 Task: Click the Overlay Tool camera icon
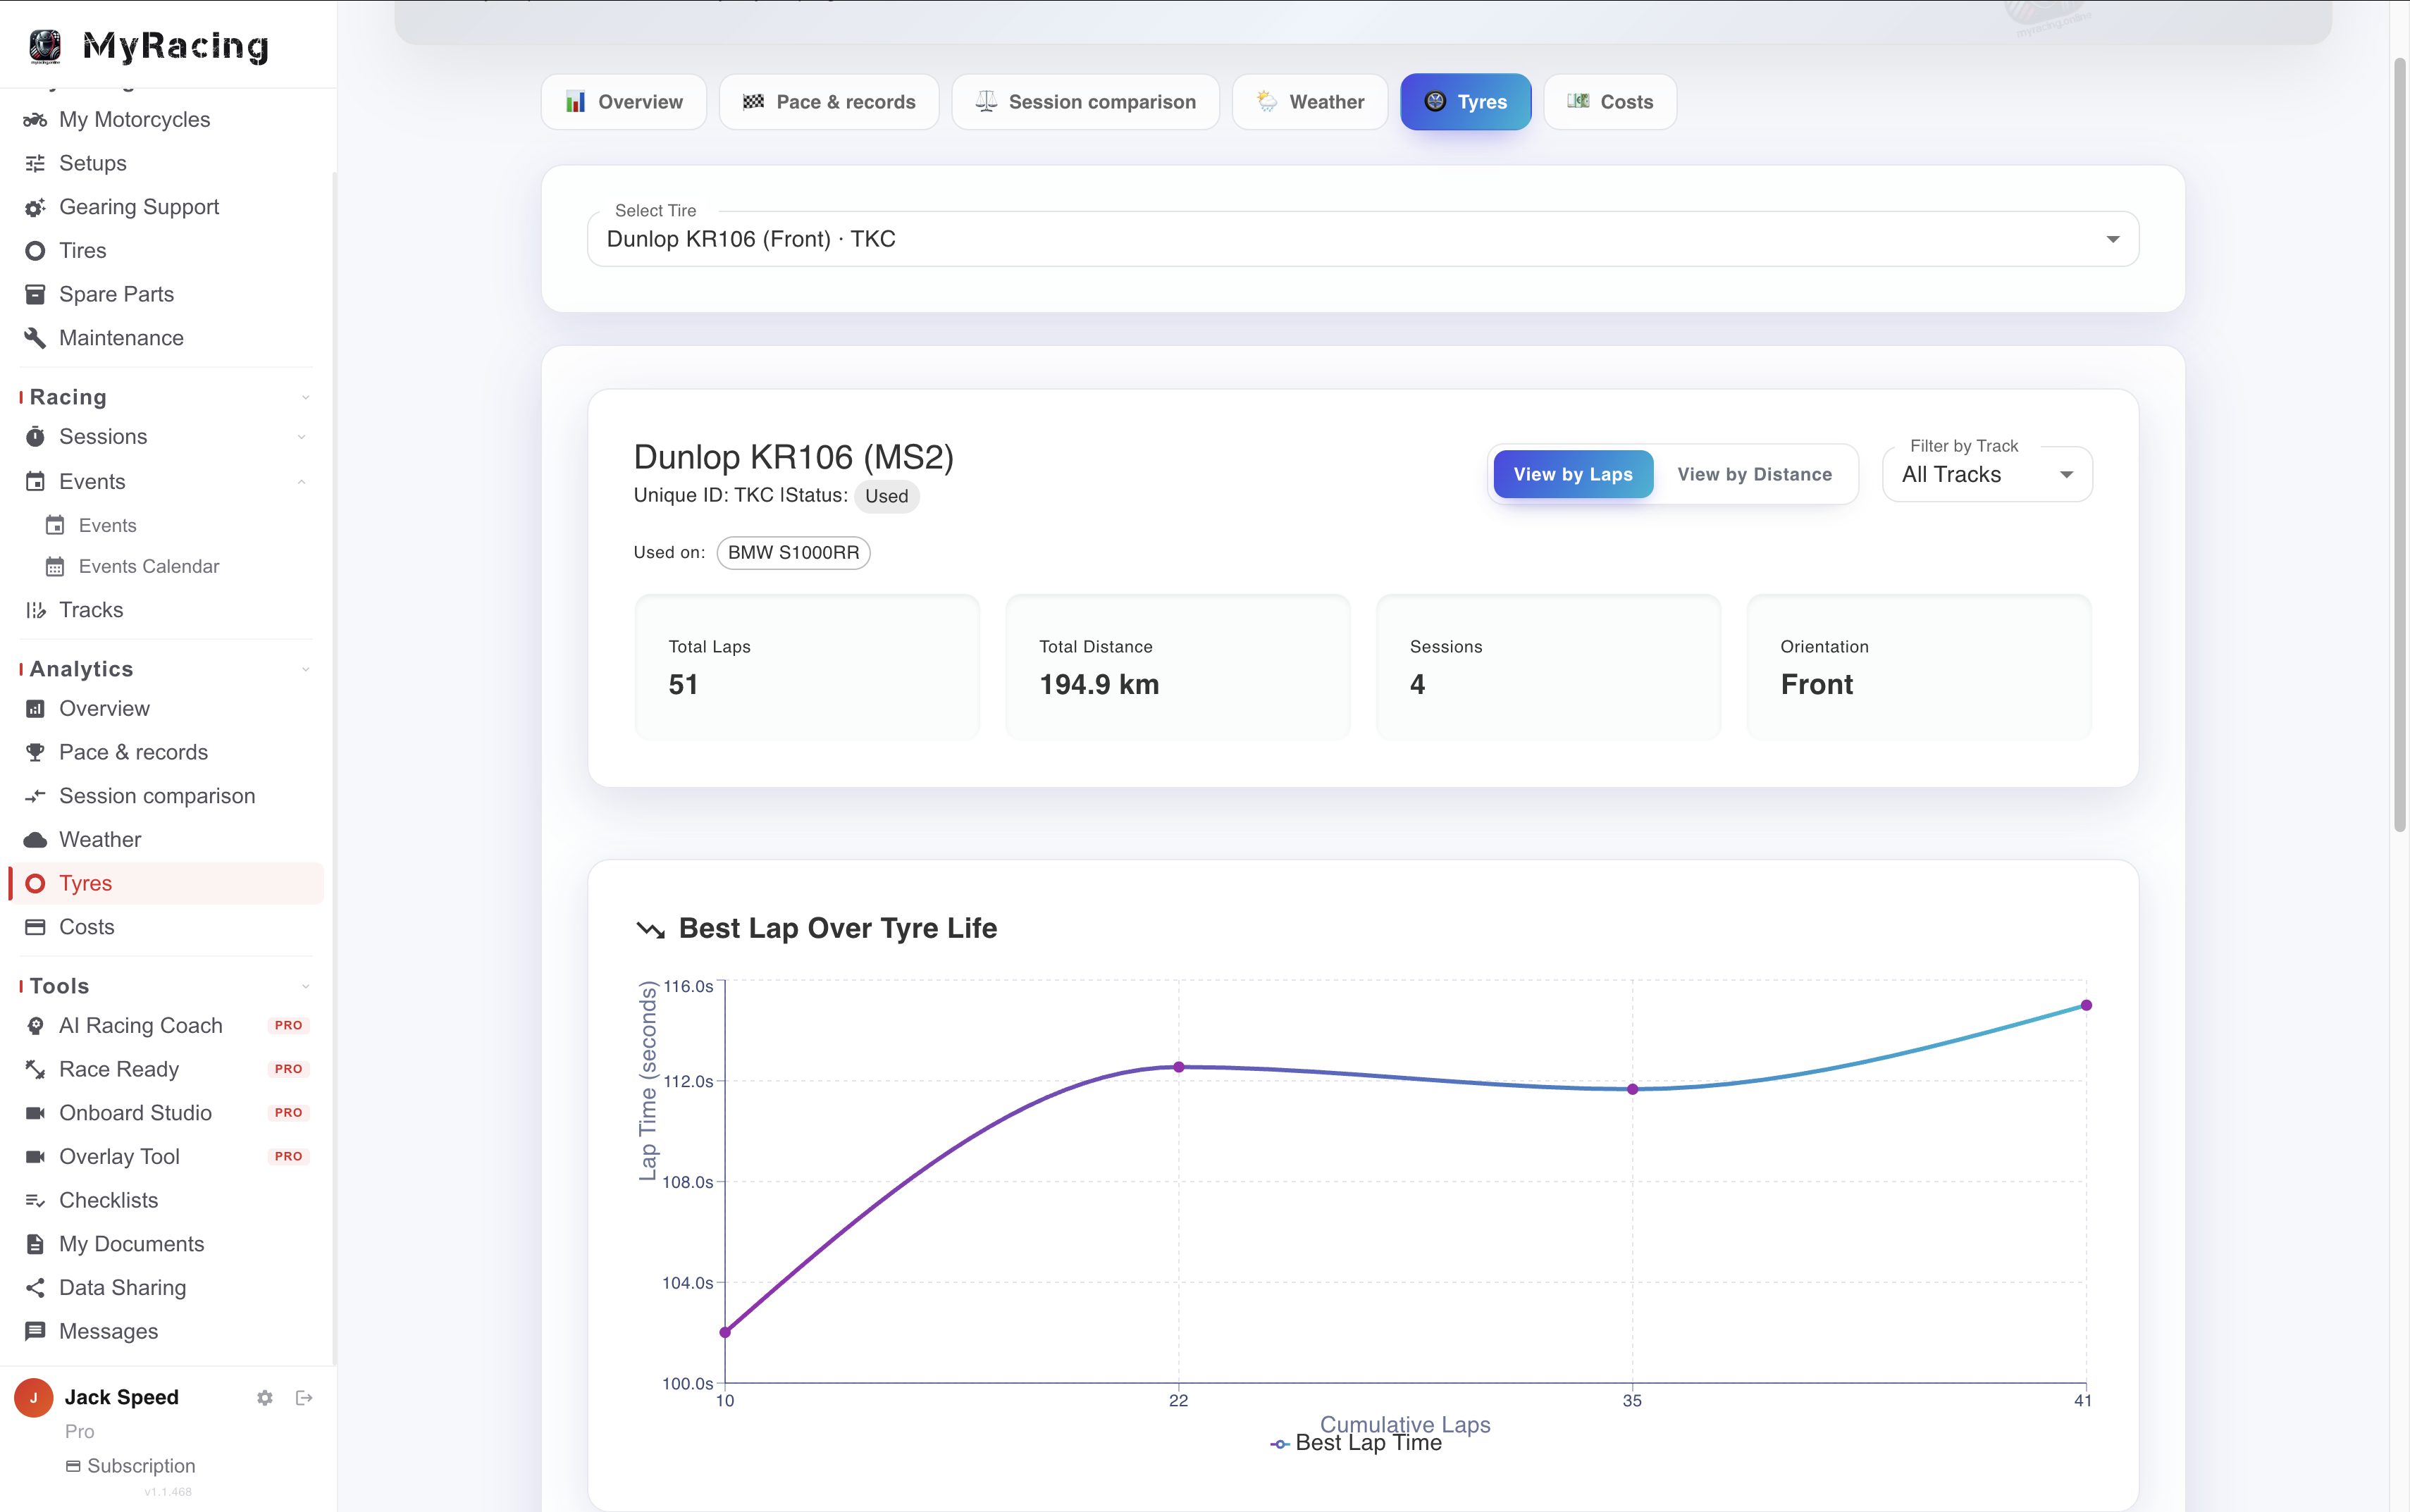point(35,1157)
